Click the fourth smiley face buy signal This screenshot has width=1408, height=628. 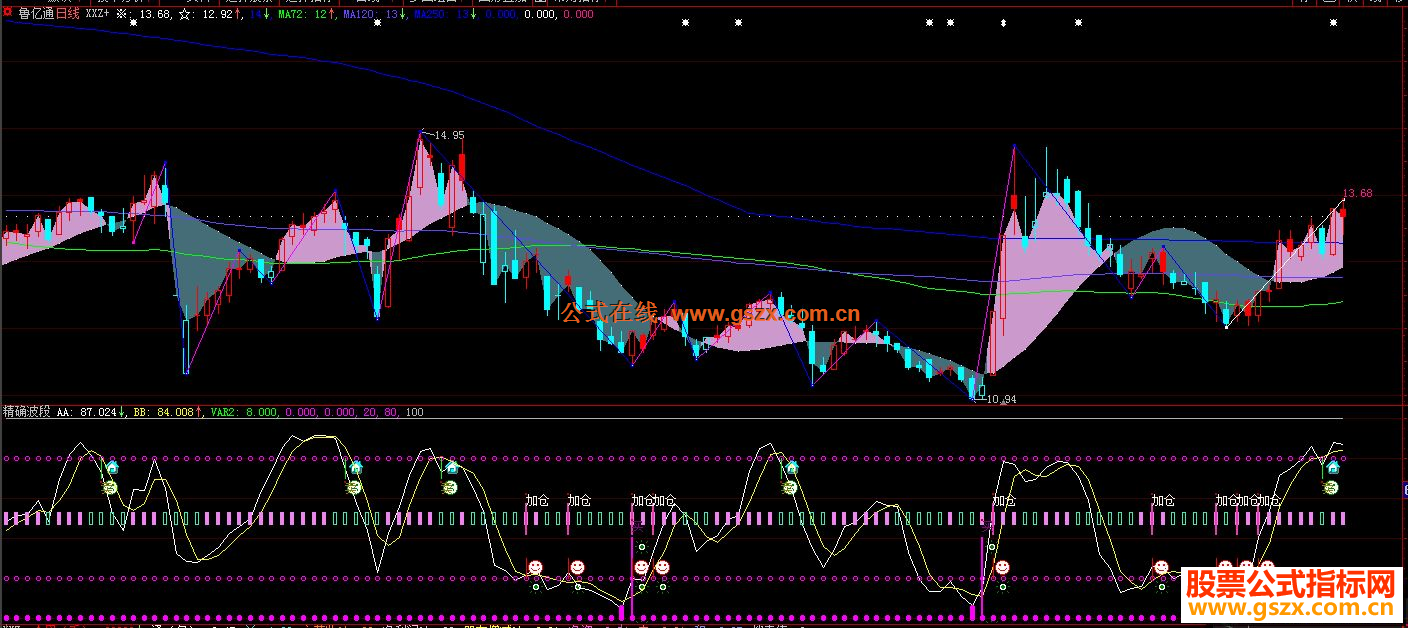click(661, 568)
